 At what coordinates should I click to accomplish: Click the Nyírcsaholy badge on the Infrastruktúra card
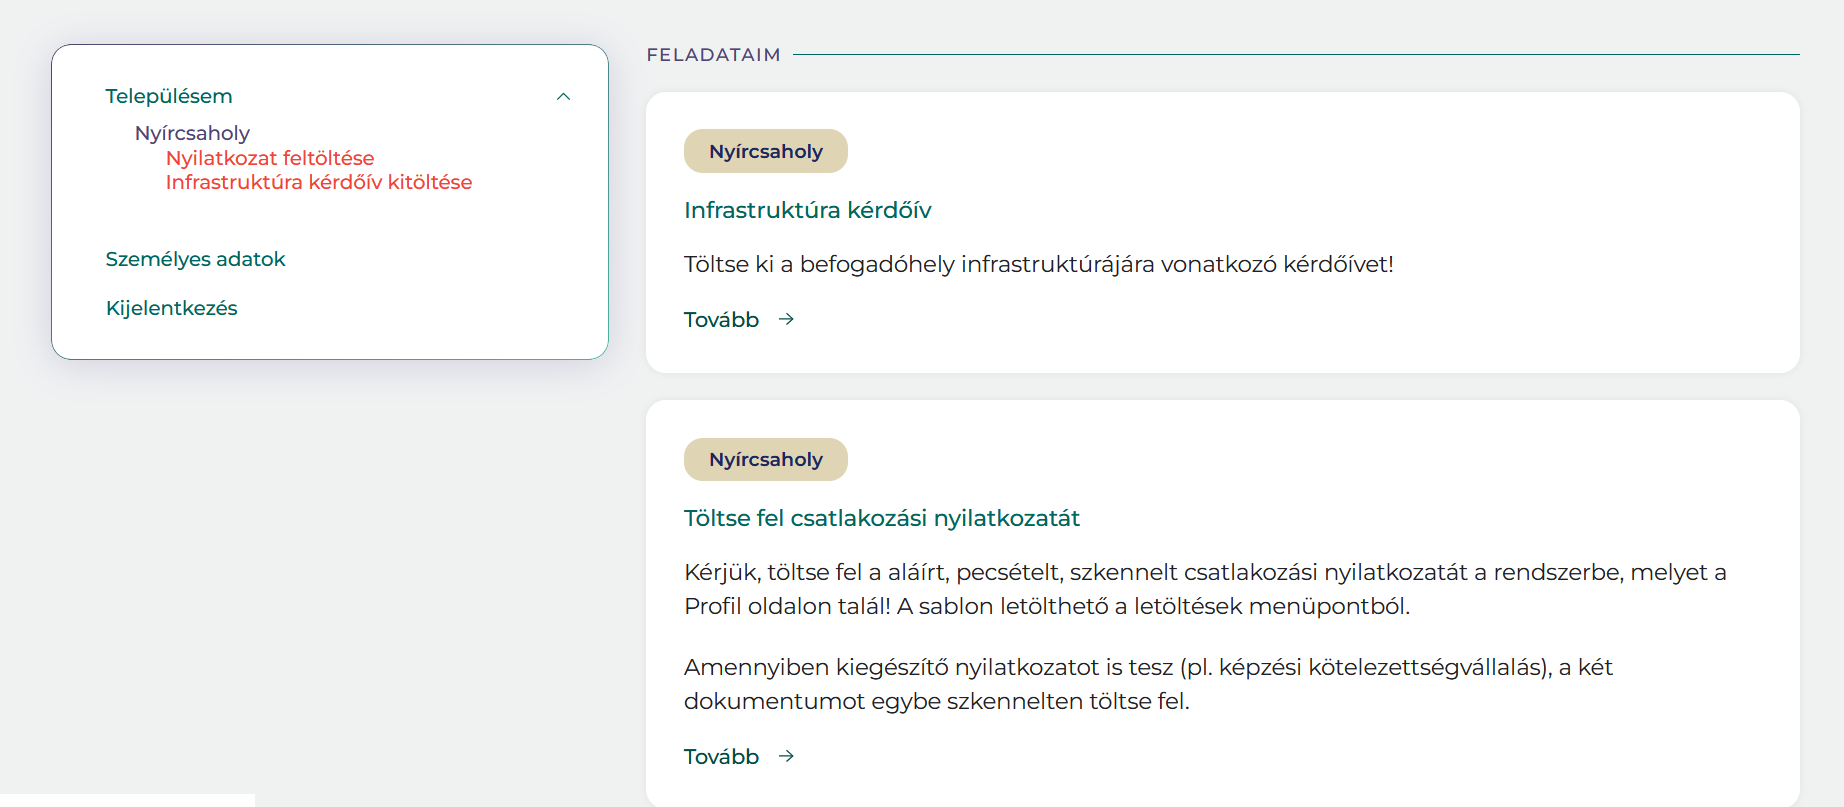tap(766, 151)
